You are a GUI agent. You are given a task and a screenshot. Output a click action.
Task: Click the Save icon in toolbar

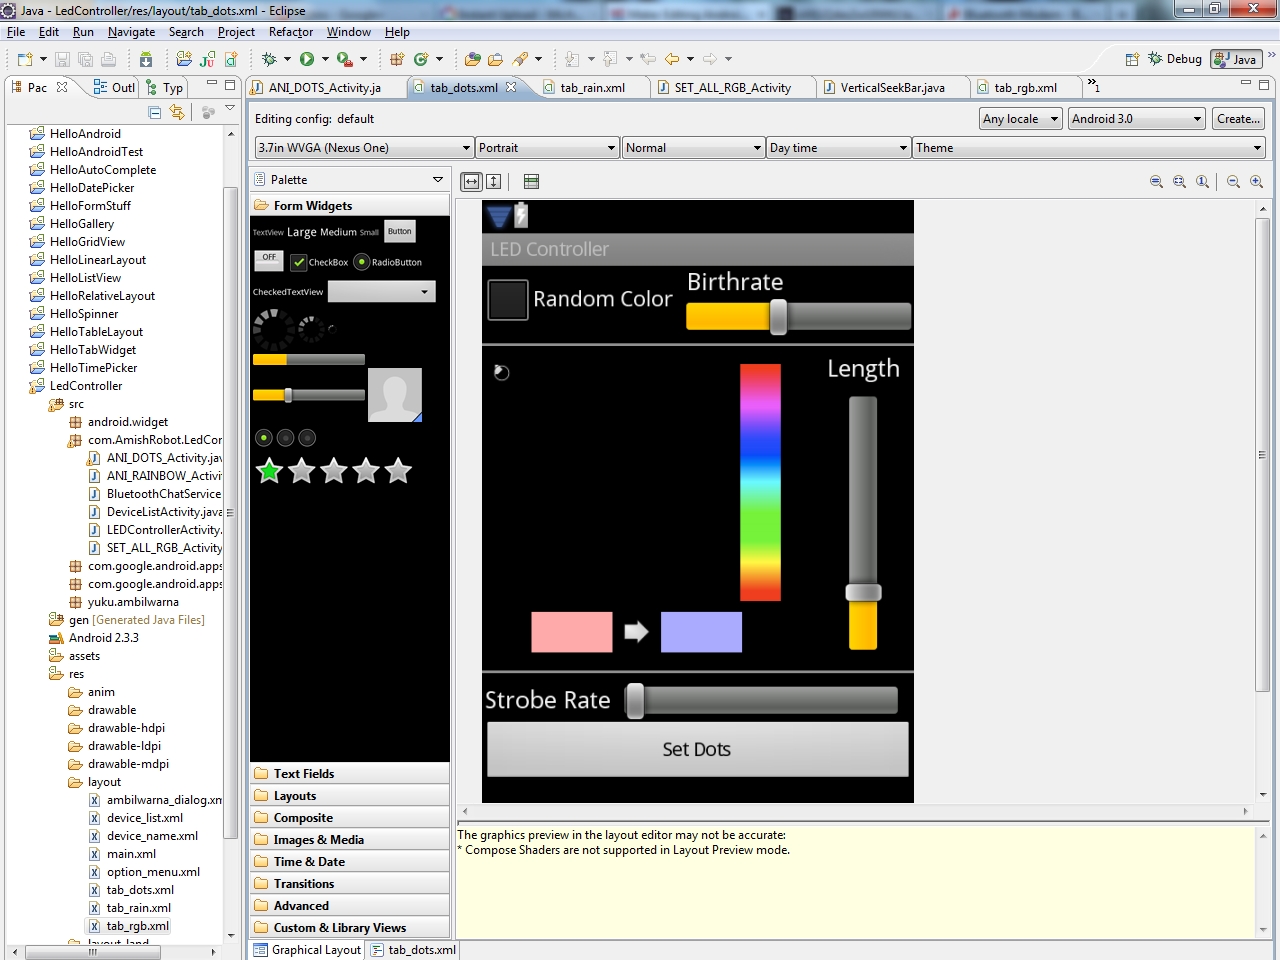62,59
